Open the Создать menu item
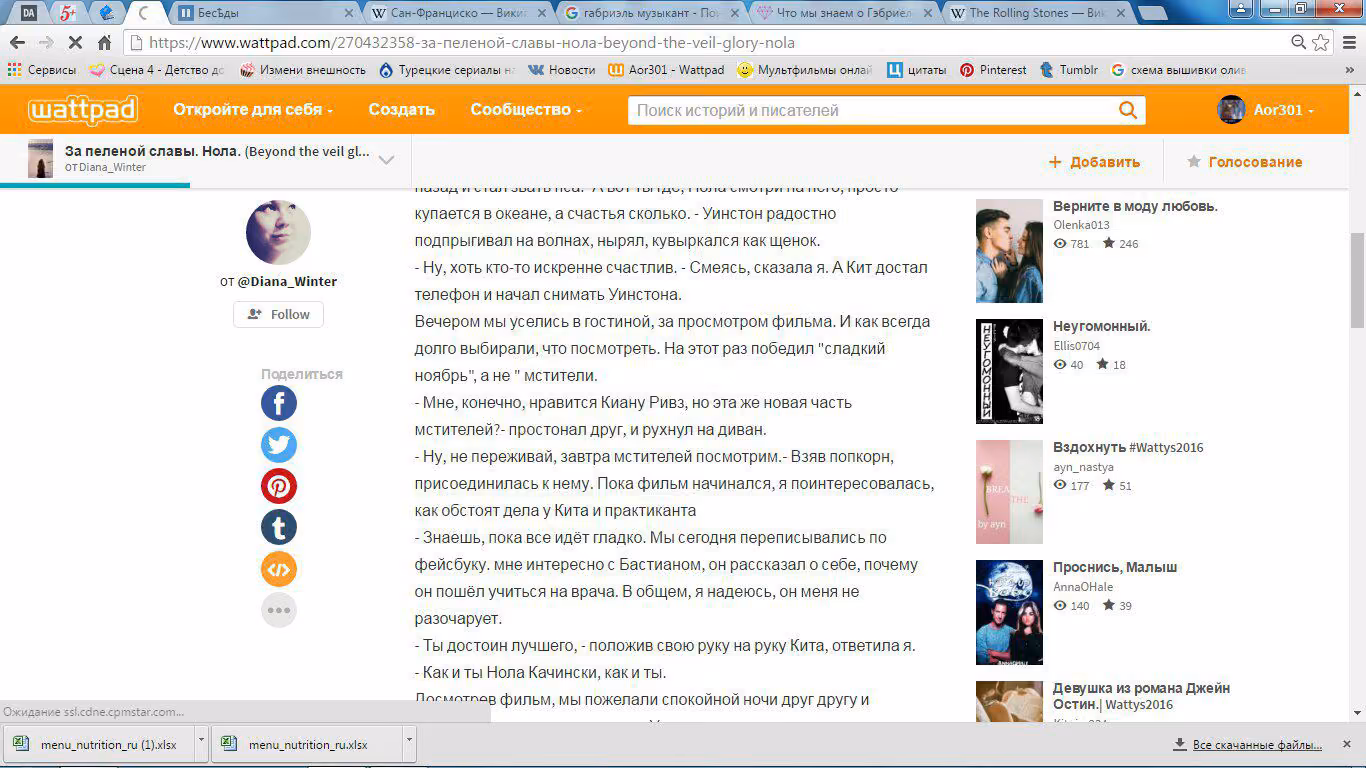 click(401, 110)
